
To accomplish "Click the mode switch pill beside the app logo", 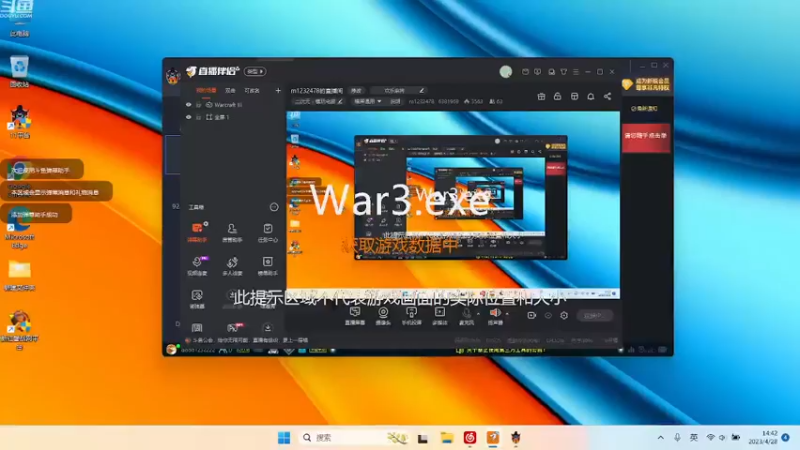I will (255, 71).
